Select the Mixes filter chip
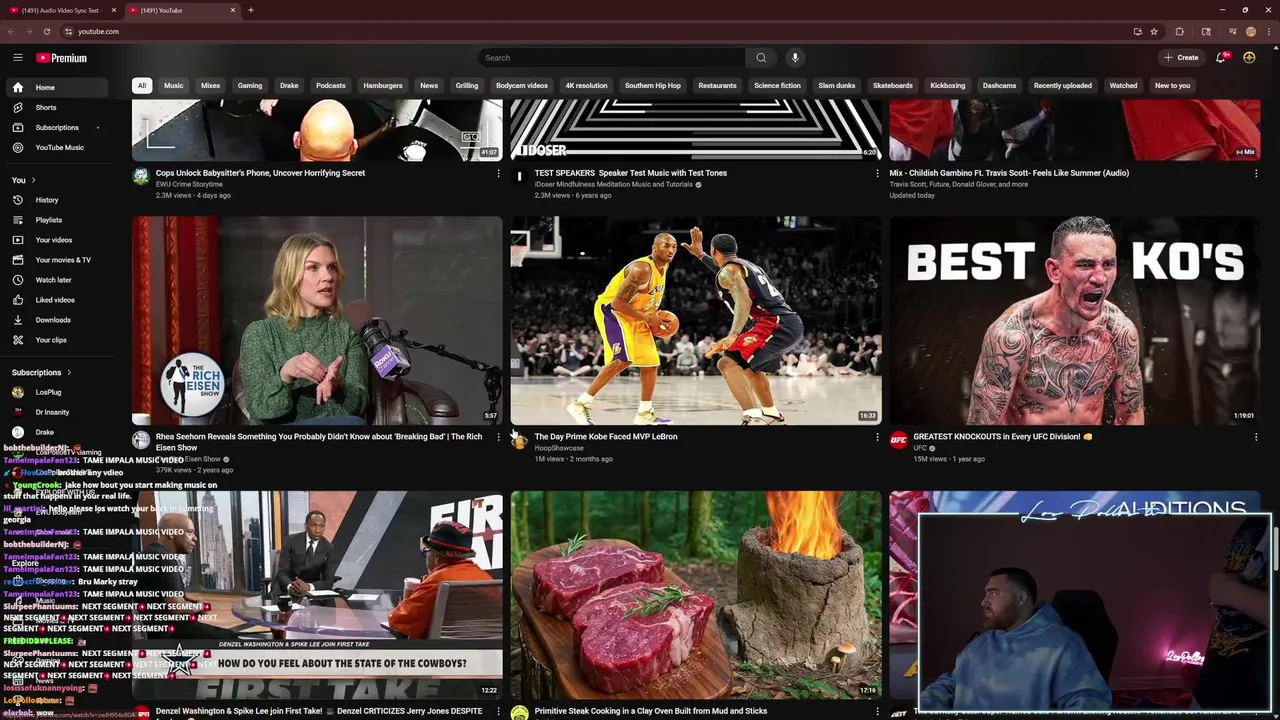Image resolution: width=1280 pixels, height=720 pixels. pyautogui.click(x=210, y=86)
